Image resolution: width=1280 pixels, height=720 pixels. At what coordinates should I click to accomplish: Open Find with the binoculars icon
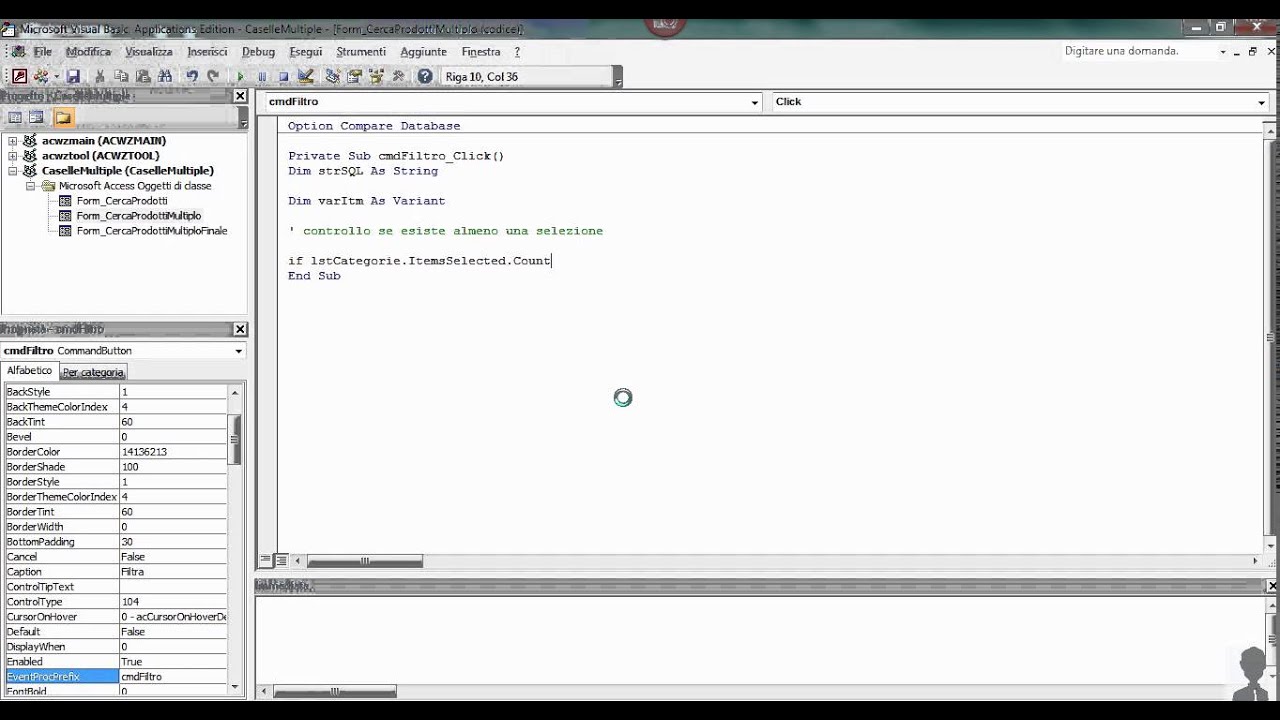[165, 76]
